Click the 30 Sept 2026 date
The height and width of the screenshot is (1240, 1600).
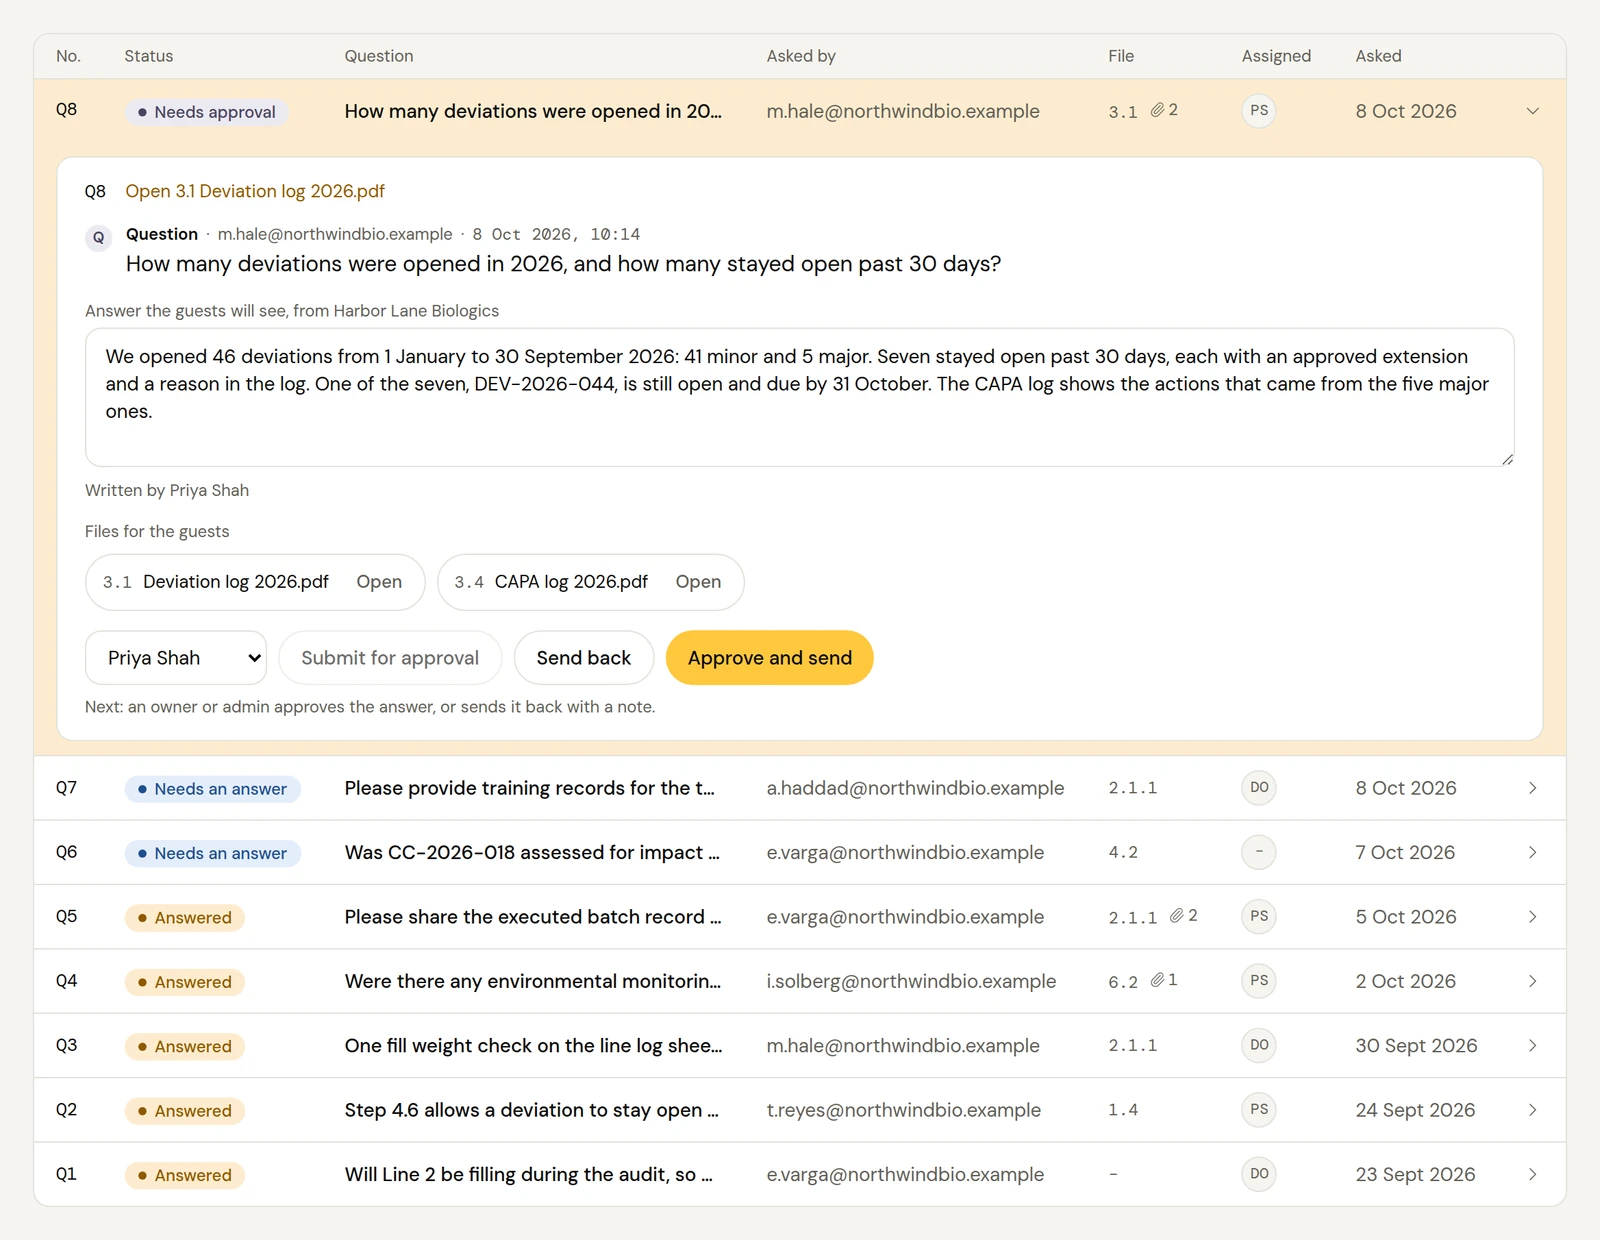pos(1416,1046)
